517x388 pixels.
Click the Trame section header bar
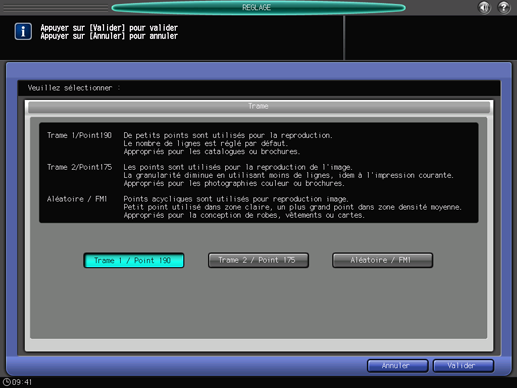[259, 106]
